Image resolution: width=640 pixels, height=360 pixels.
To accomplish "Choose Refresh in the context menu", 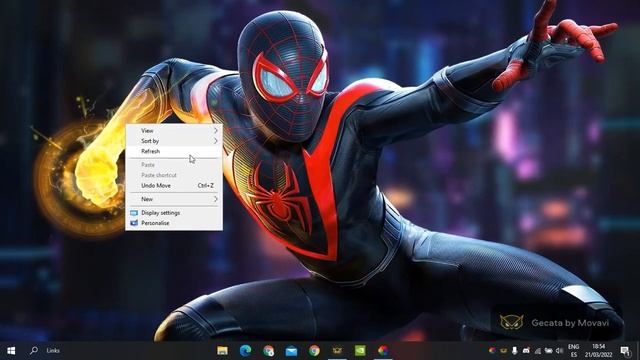I will tap(174, 151).
